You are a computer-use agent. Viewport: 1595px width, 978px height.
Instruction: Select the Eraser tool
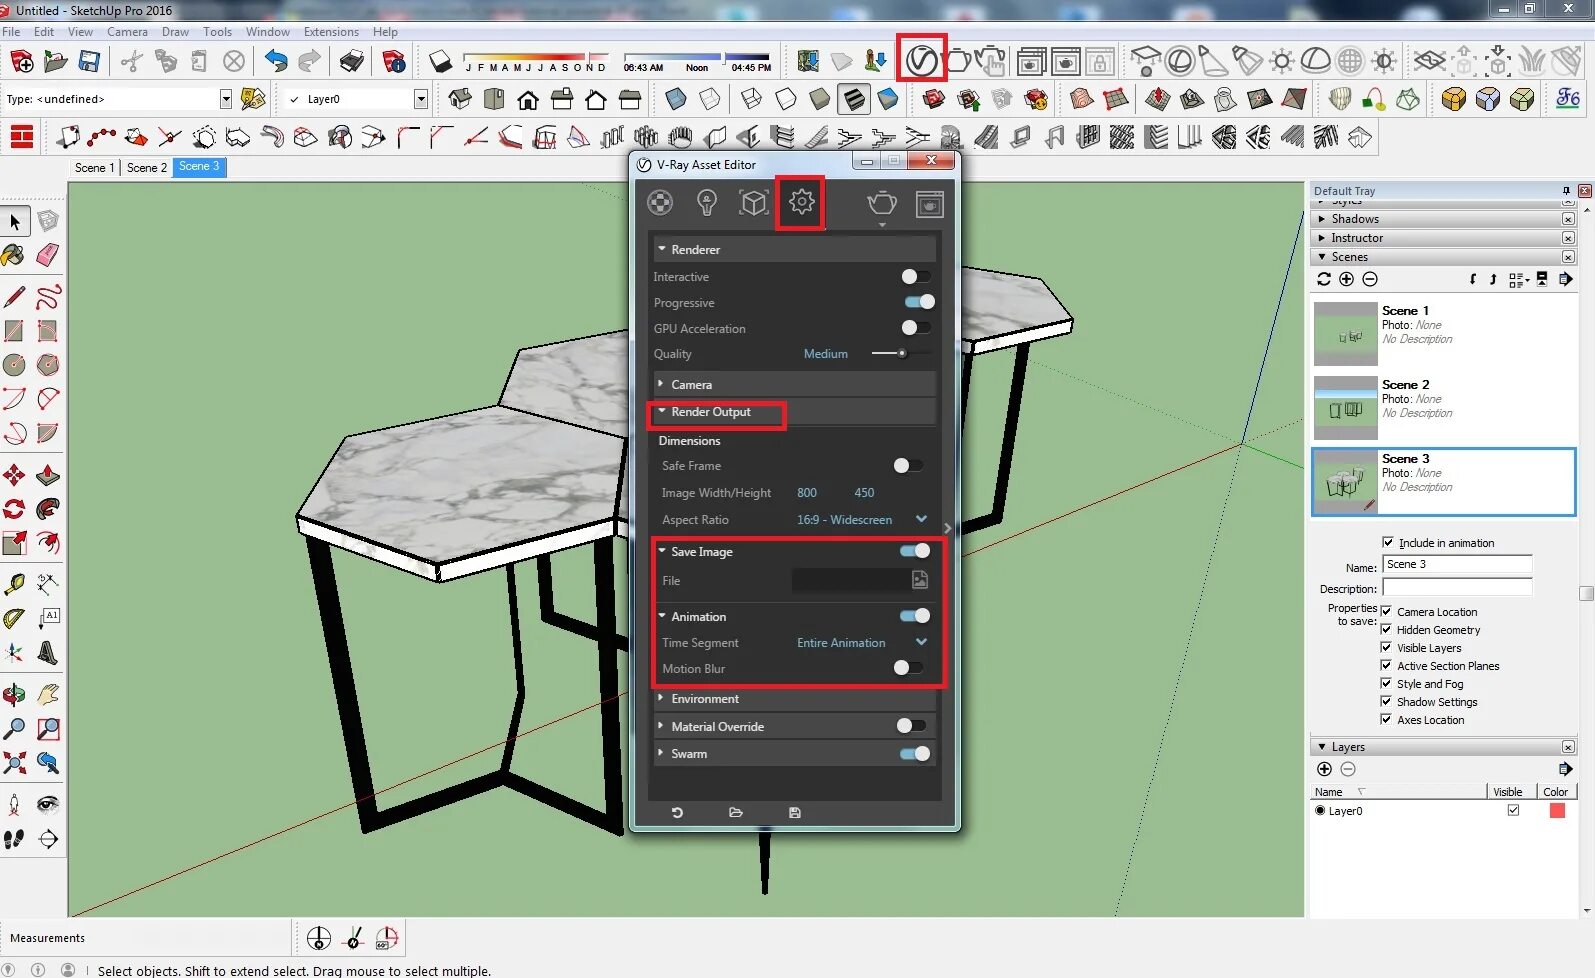tap(47, 255)
